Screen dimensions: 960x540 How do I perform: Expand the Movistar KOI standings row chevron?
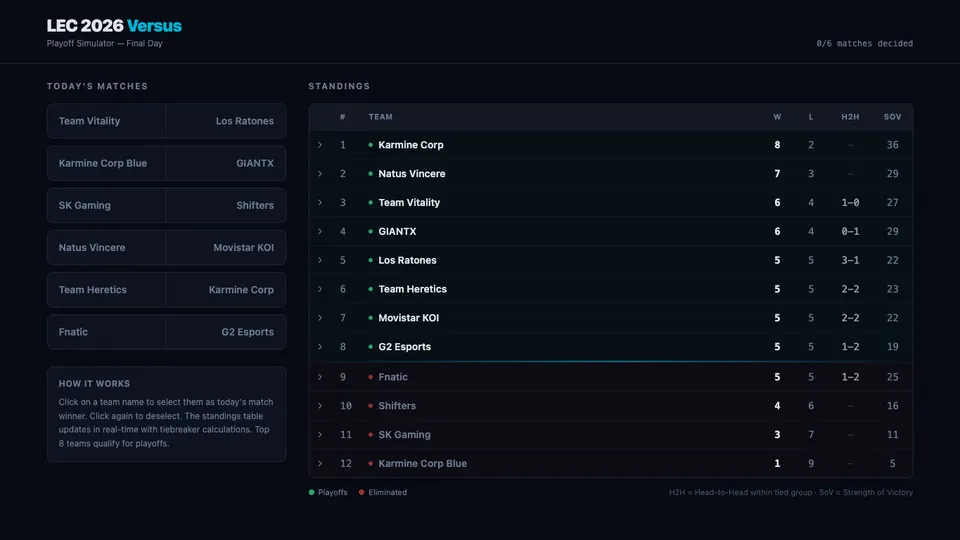[320, 318]
